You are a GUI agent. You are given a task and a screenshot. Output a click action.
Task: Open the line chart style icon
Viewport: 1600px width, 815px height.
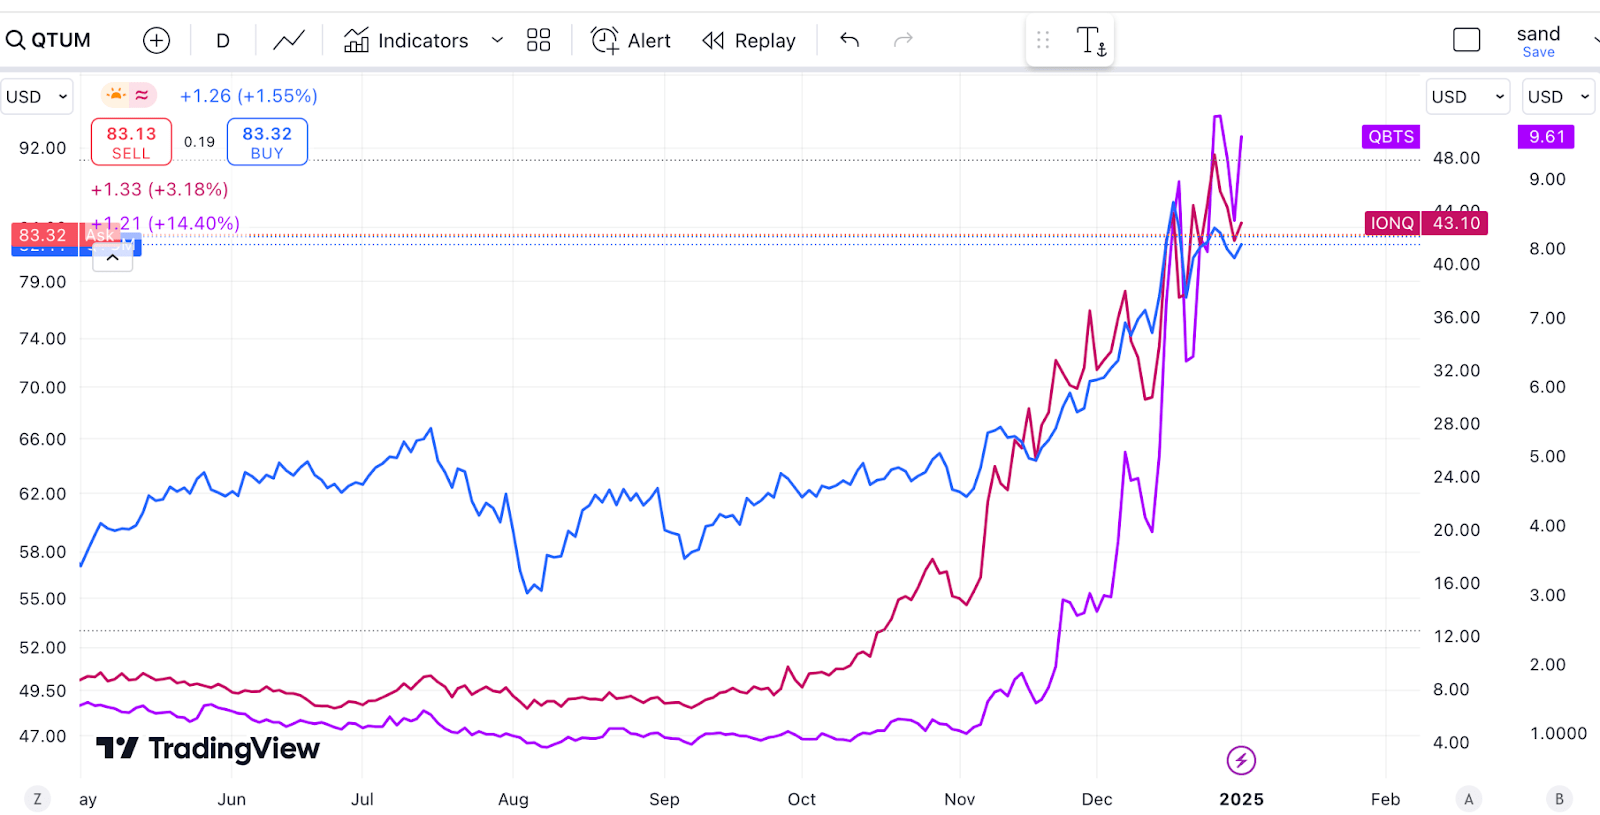pyautogui.click(x=289, y=40)
